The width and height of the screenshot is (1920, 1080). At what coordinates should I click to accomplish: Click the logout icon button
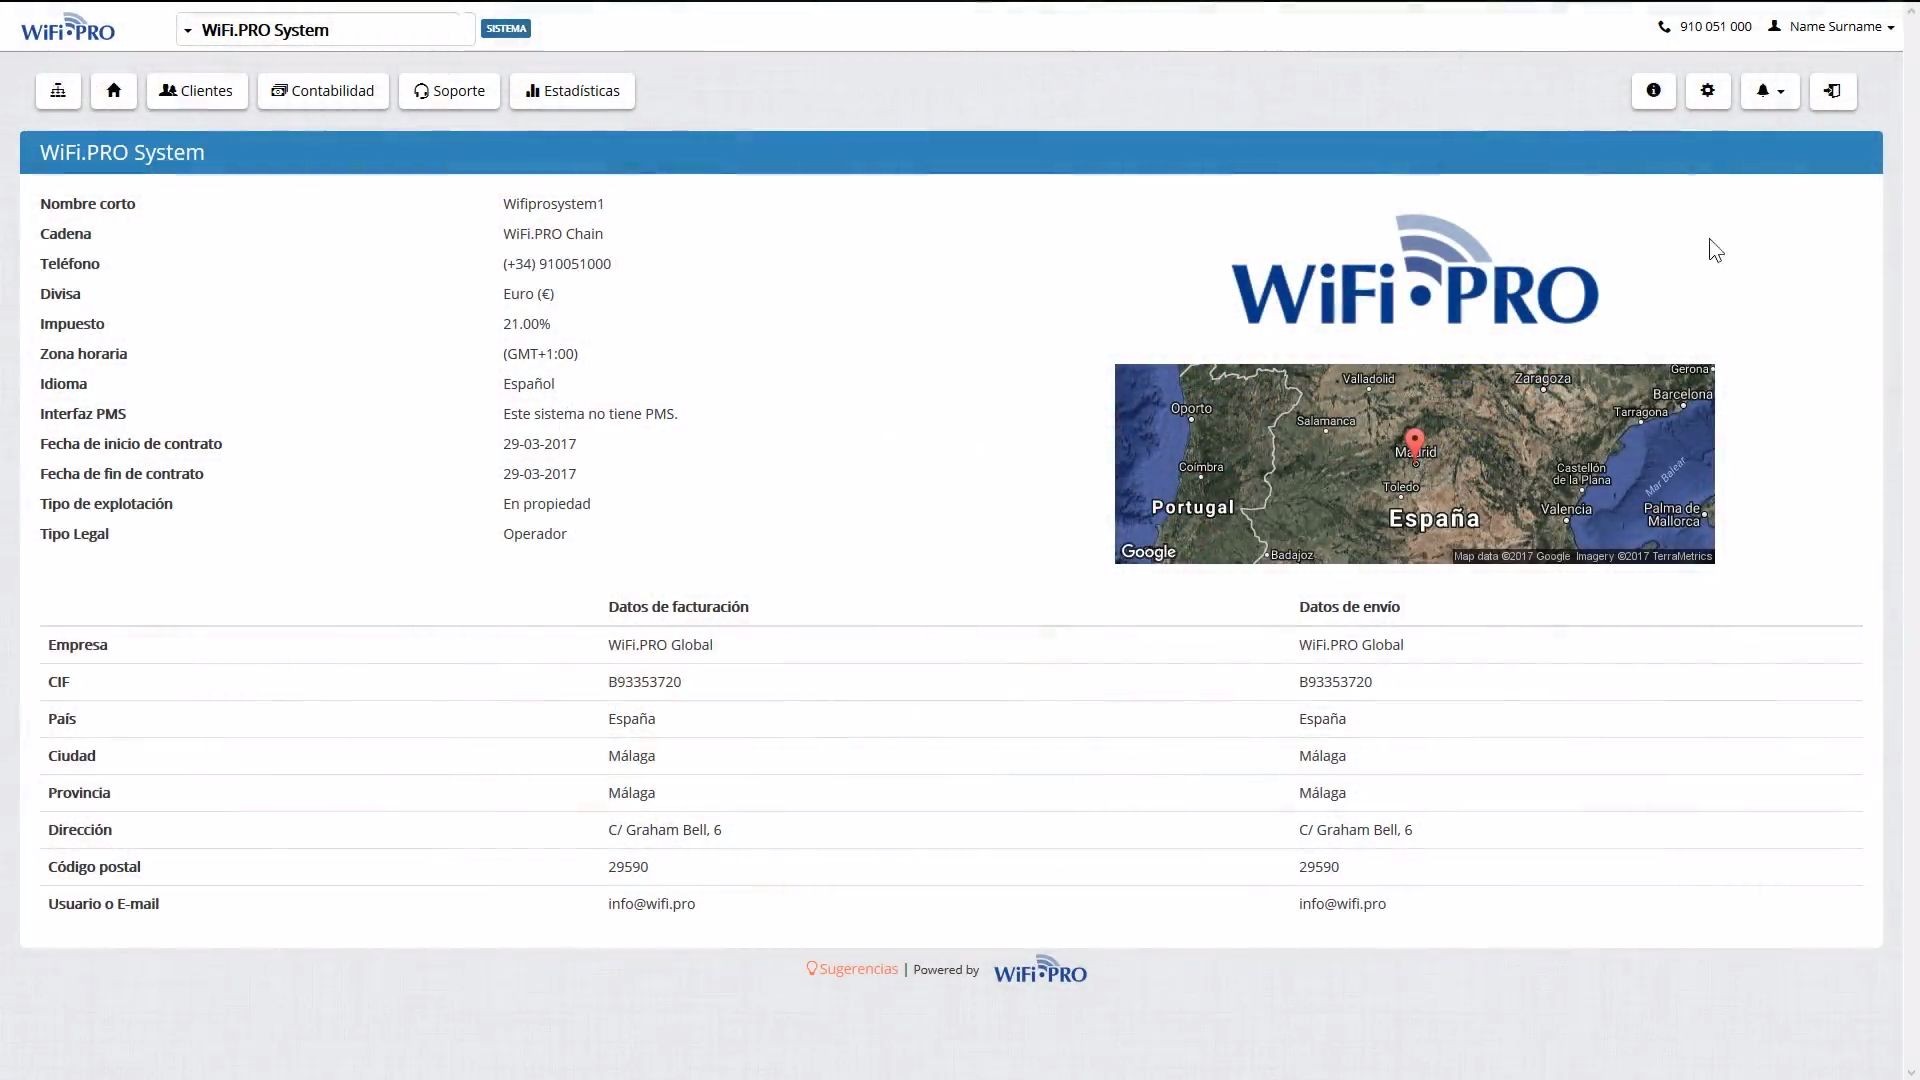[x=1833, y=91]
